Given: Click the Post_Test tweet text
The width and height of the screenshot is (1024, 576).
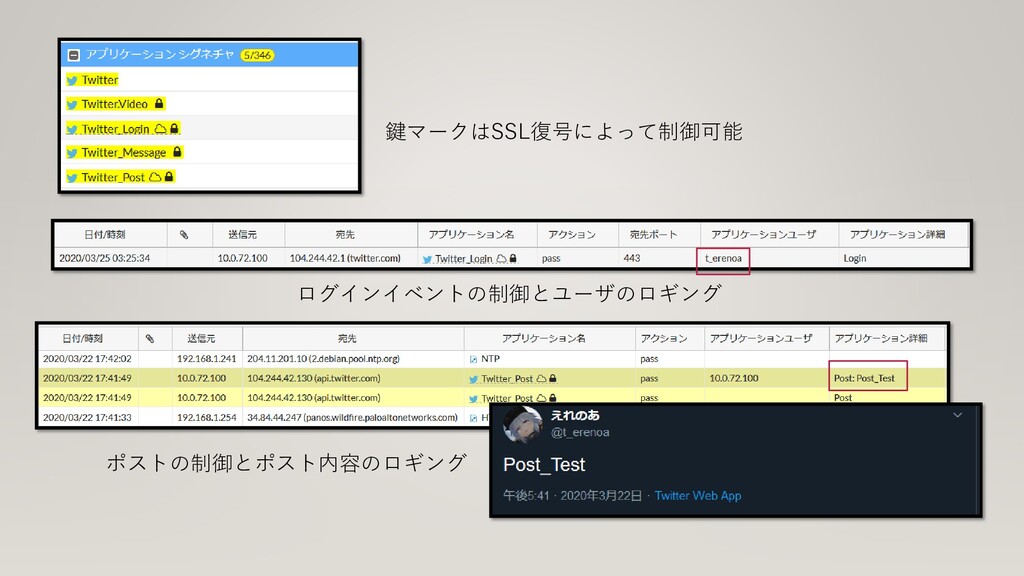Looking at the screenshot, I should point(544,464).
